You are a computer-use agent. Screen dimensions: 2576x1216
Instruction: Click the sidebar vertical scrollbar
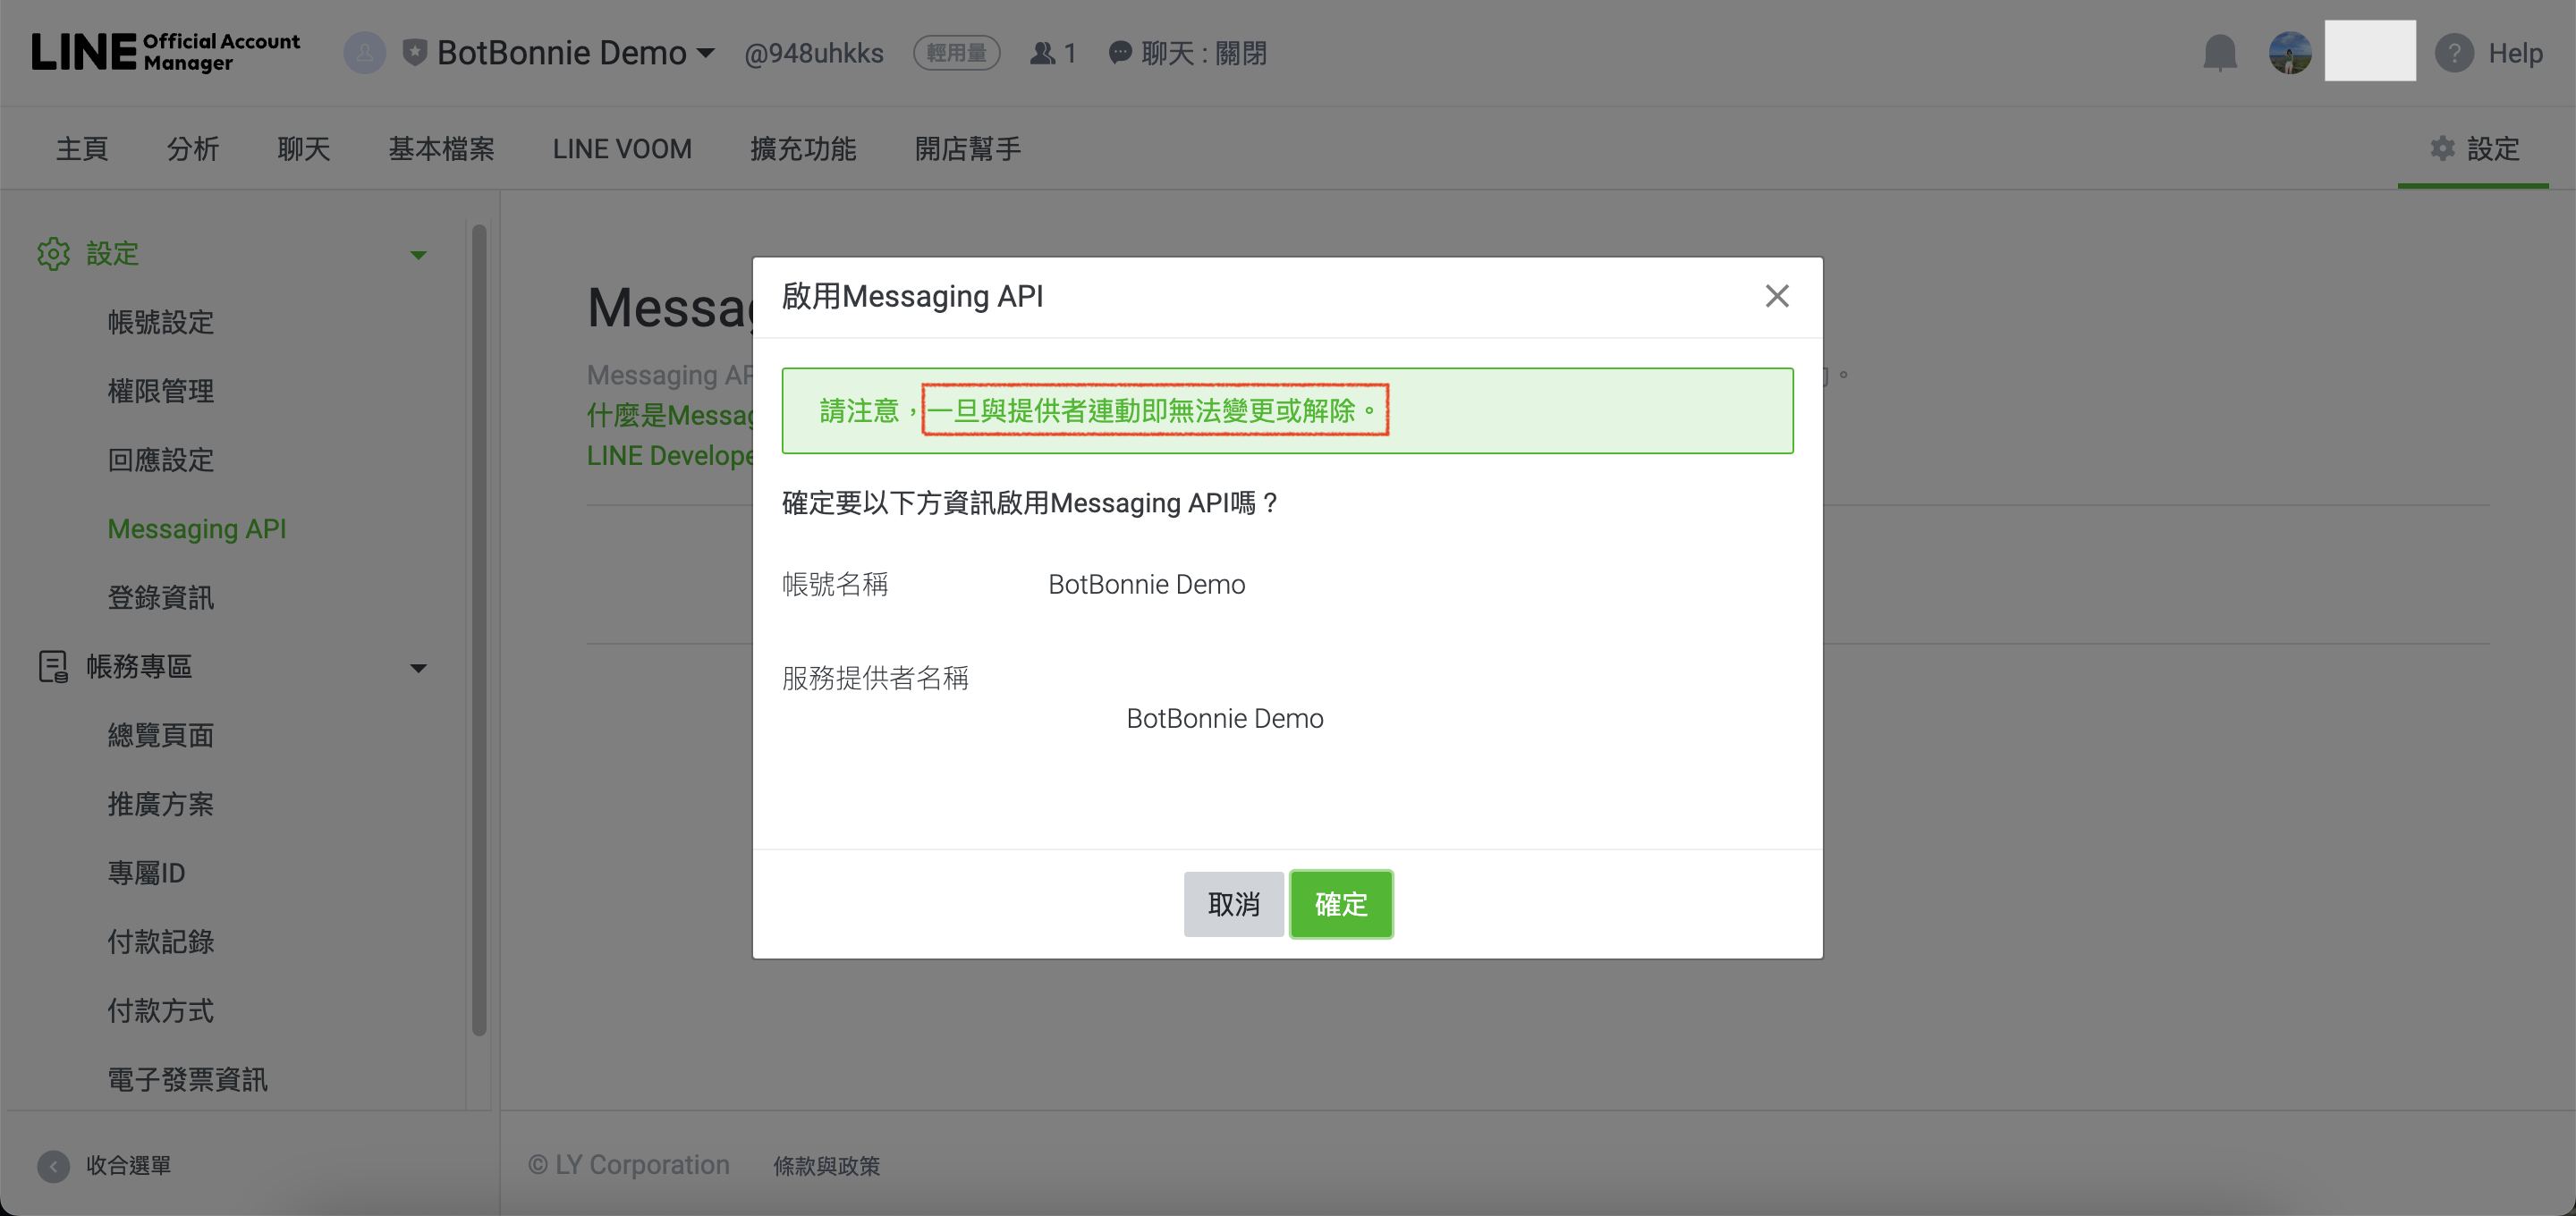click(x=479, y=630)
